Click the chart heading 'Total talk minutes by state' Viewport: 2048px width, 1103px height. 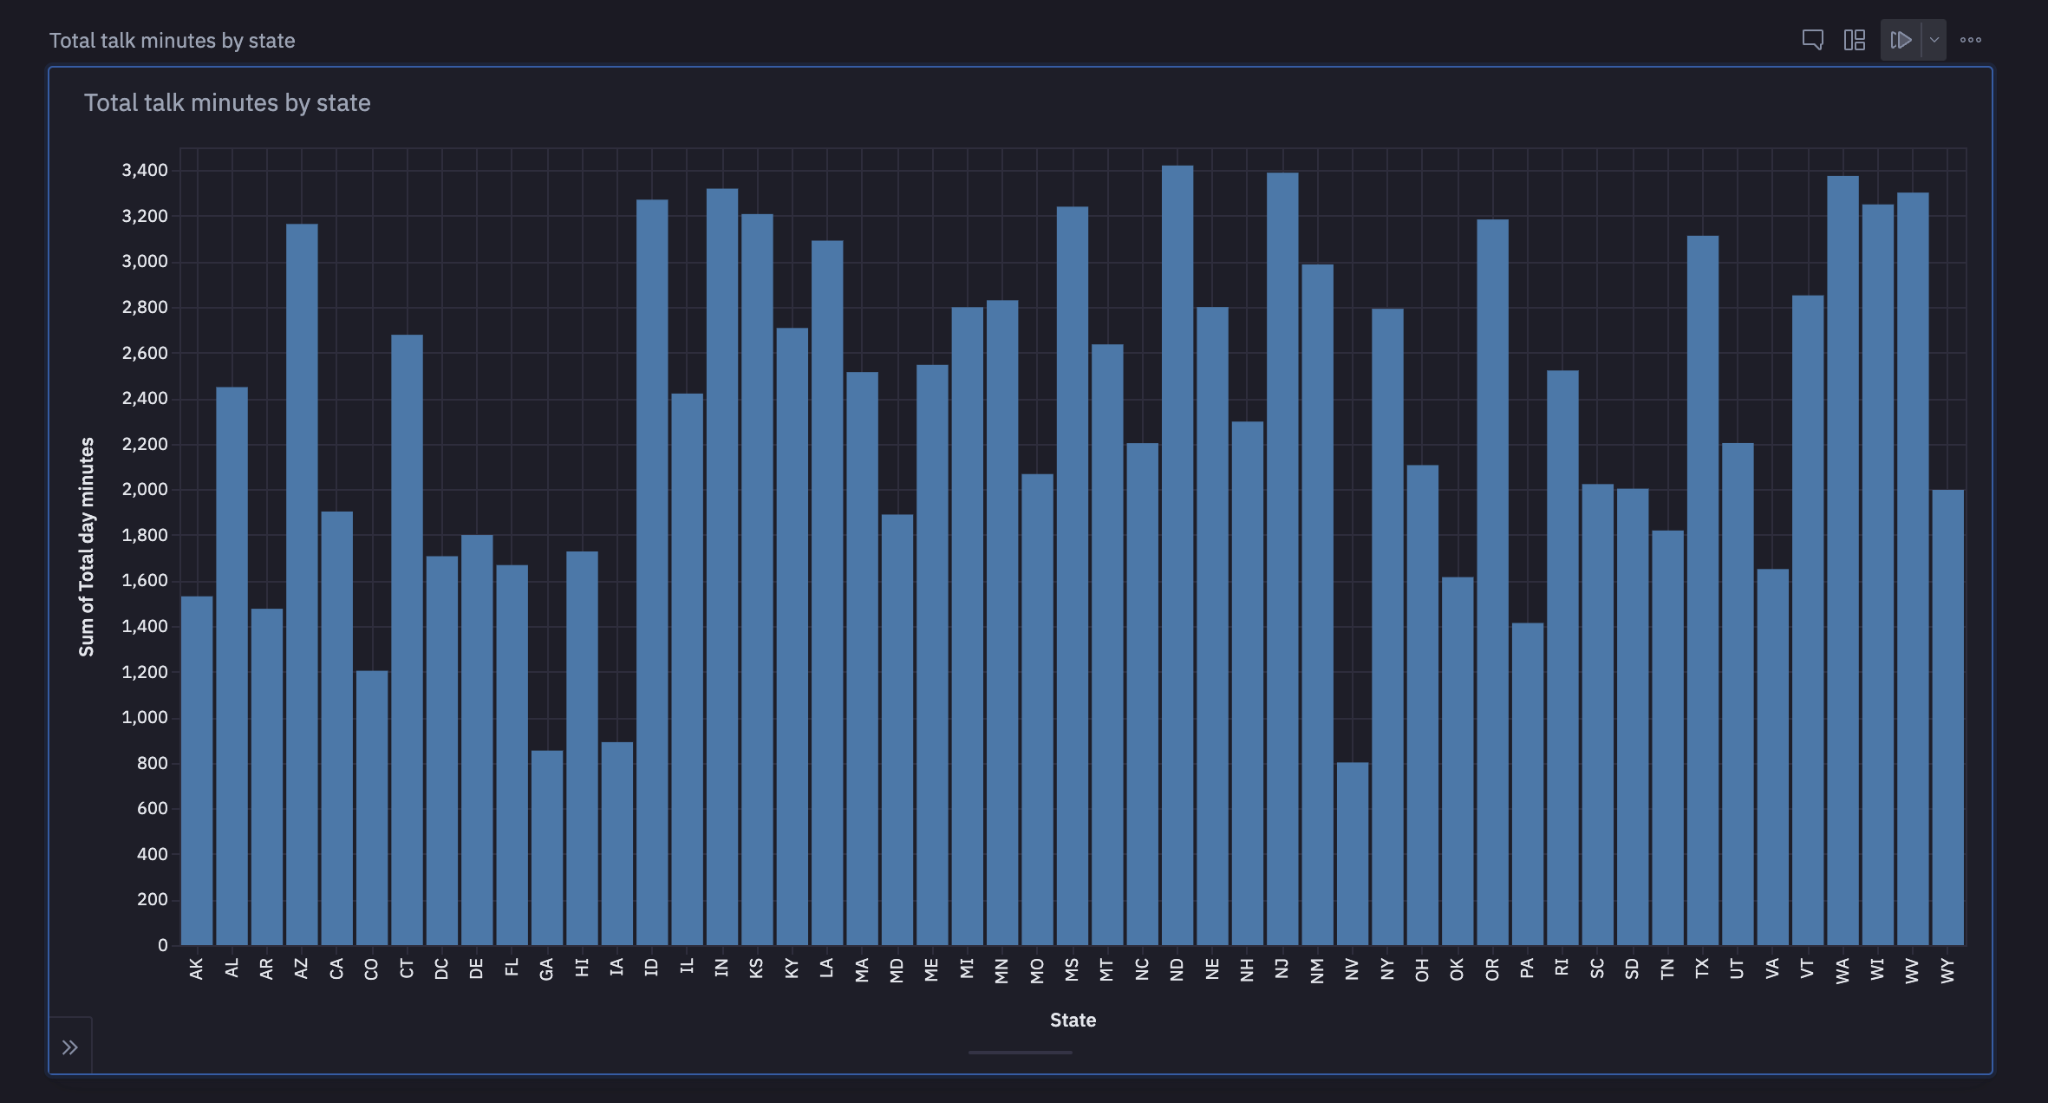coord(227,103)
